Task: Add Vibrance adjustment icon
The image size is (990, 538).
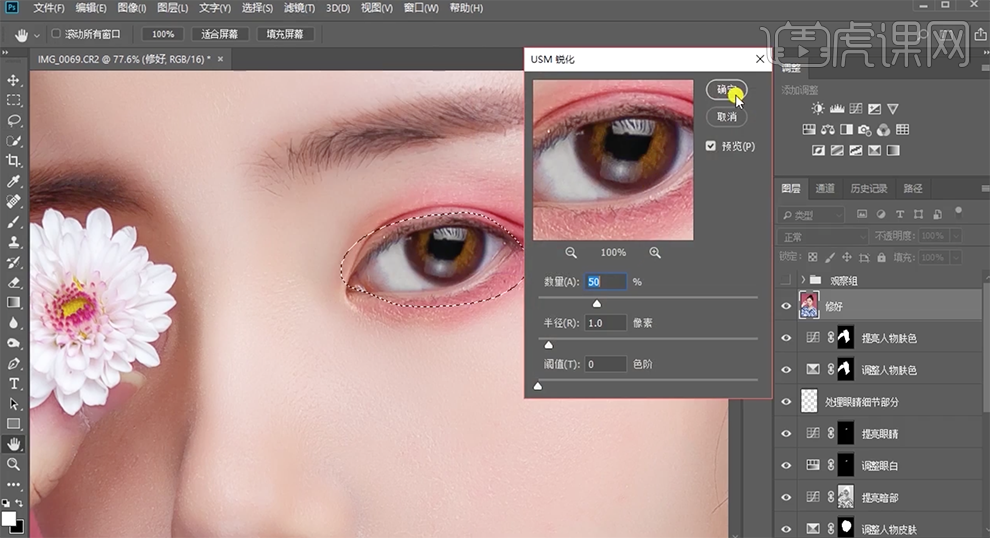Action: [x=893, y=109]
